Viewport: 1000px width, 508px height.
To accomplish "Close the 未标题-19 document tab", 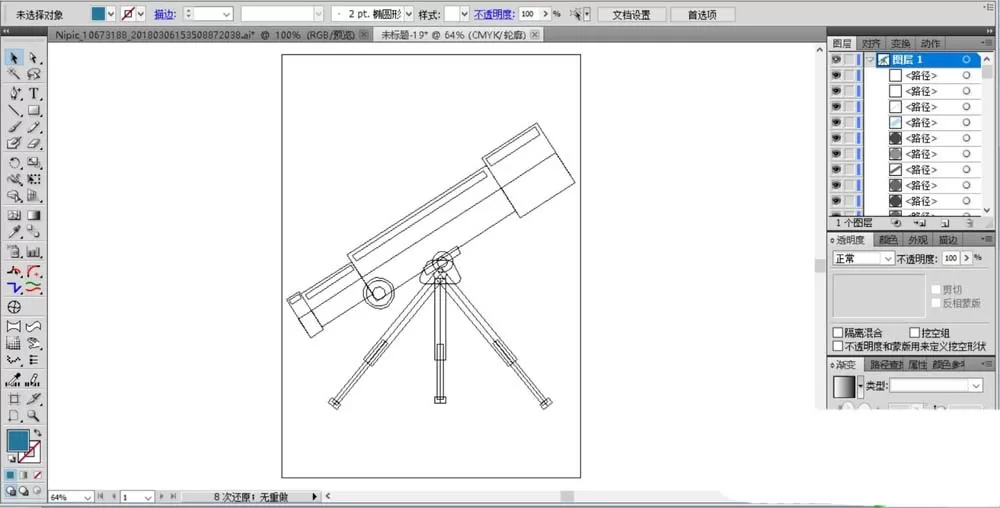I will [x=534, y=35].
